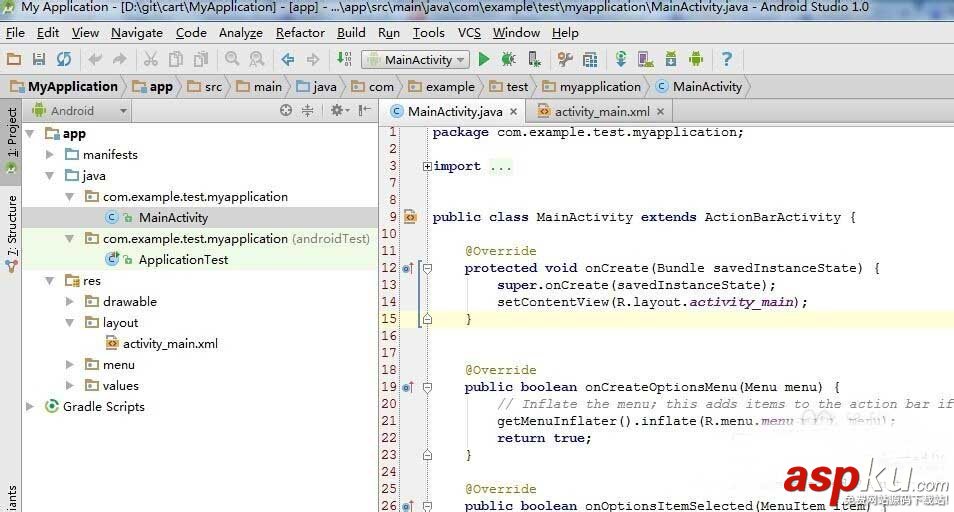The width and height of the screenshot is (954, 512).
Task: Click the Copy toolbar icon
Action: point(176,59)
